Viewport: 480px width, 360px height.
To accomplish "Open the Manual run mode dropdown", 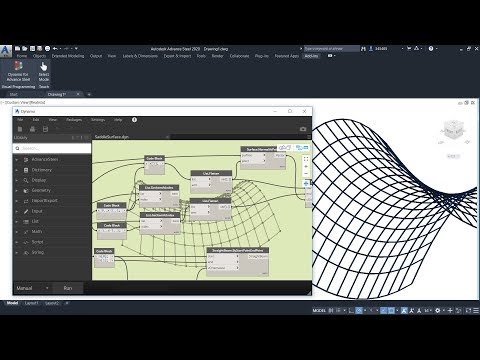I will pos(33,288).
